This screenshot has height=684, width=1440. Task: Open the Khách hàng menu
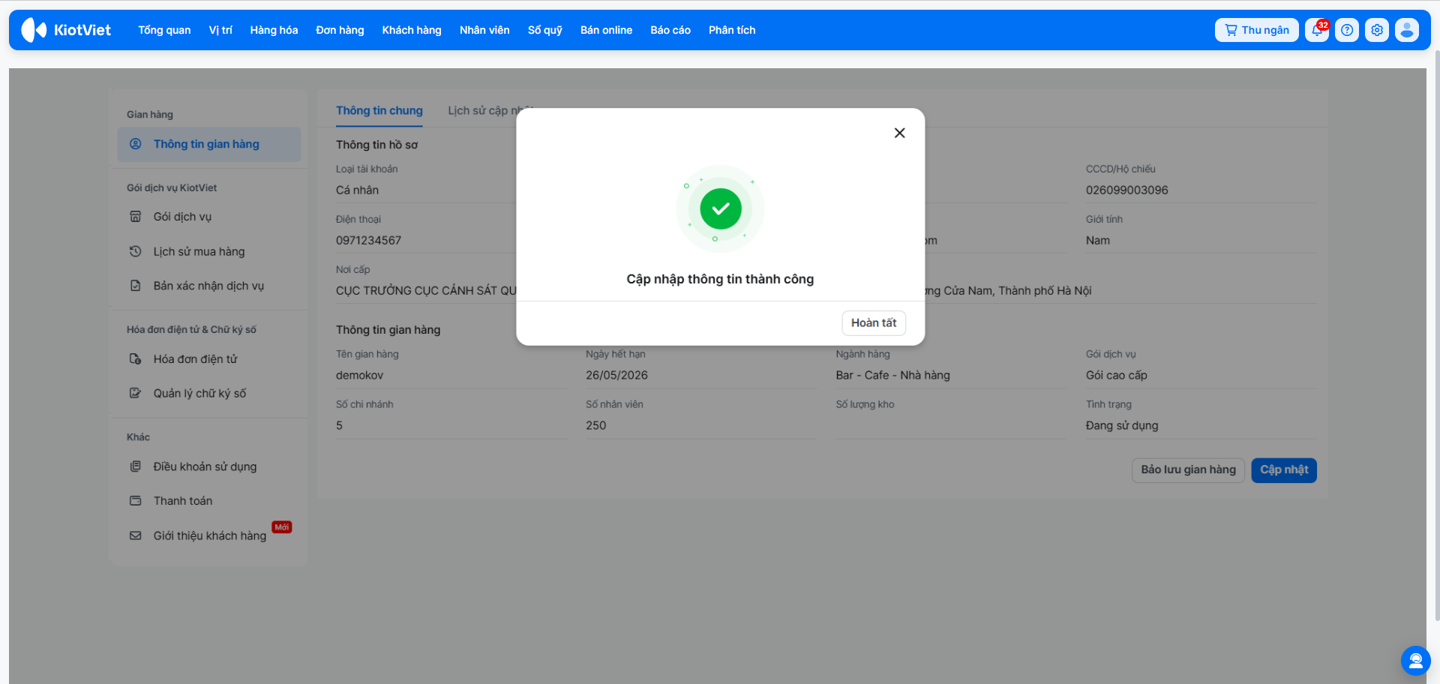pos(411,30)
